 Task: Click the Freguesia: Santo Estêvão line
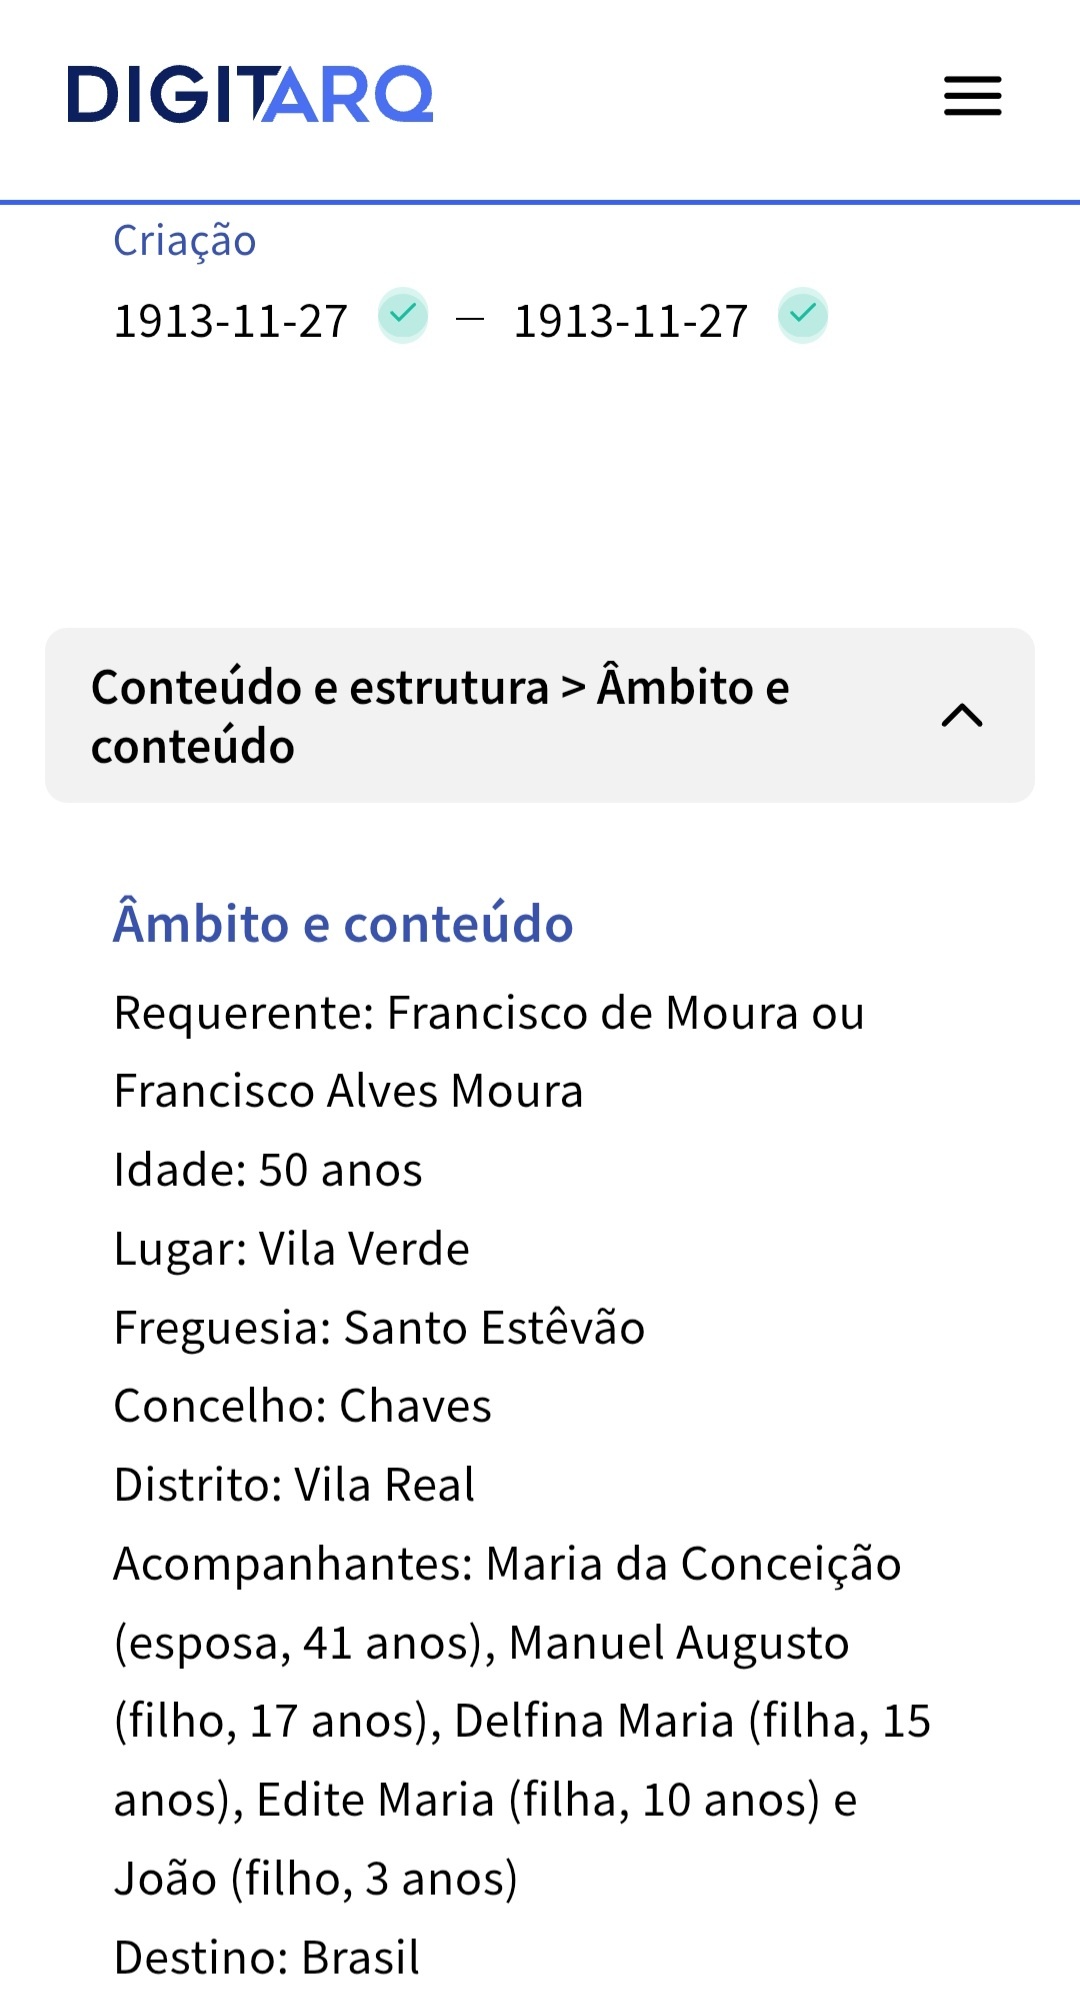[379, 1328]
